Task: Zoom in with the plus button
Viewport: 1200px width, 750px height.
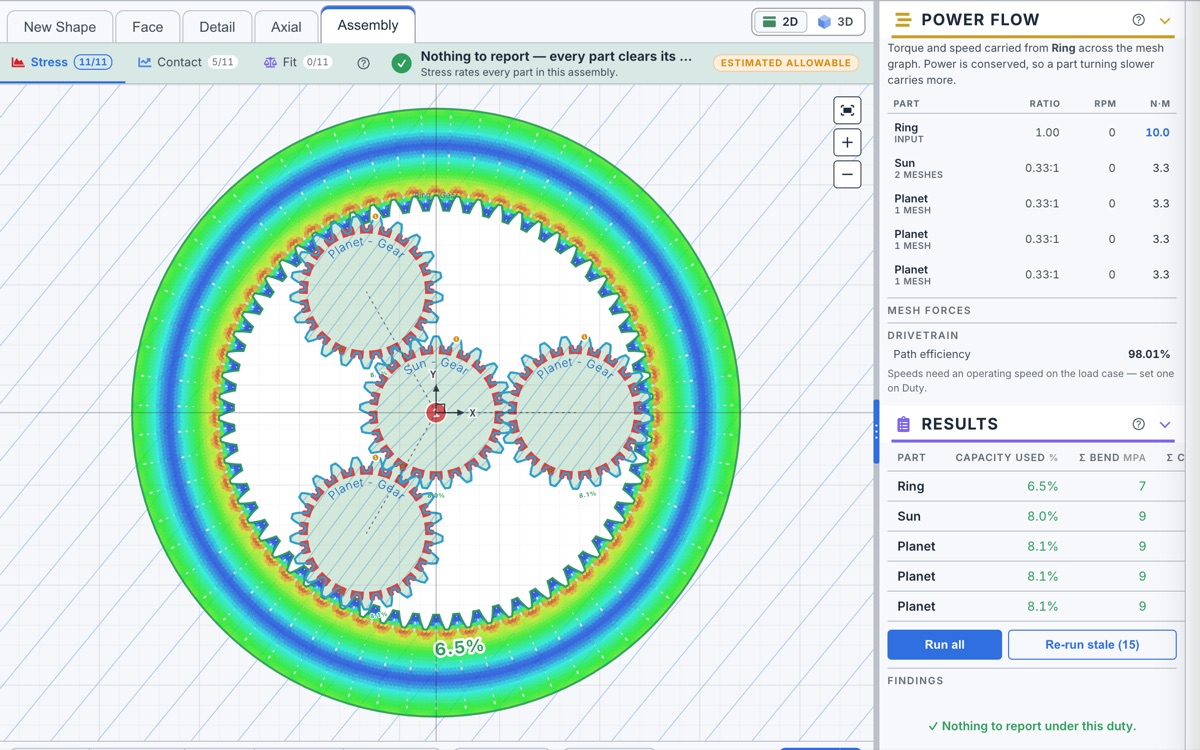Action: click(847, 142)
